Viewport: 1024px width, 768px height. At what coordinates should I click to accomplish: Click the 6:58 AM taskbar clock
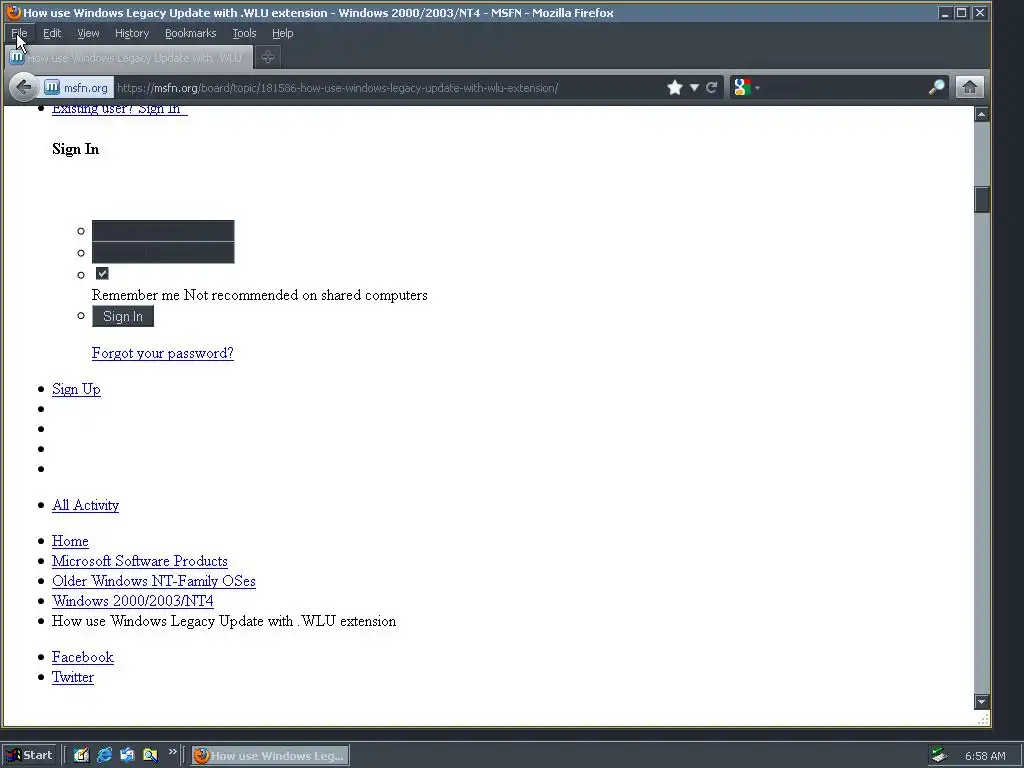985,756
